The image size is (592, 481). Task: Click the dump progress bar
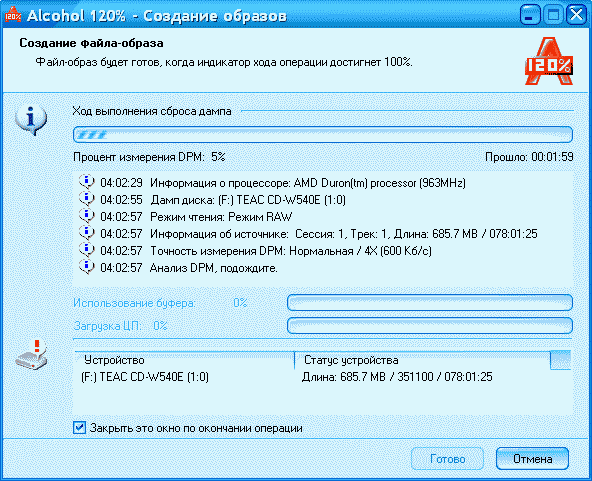coord(323,134)
